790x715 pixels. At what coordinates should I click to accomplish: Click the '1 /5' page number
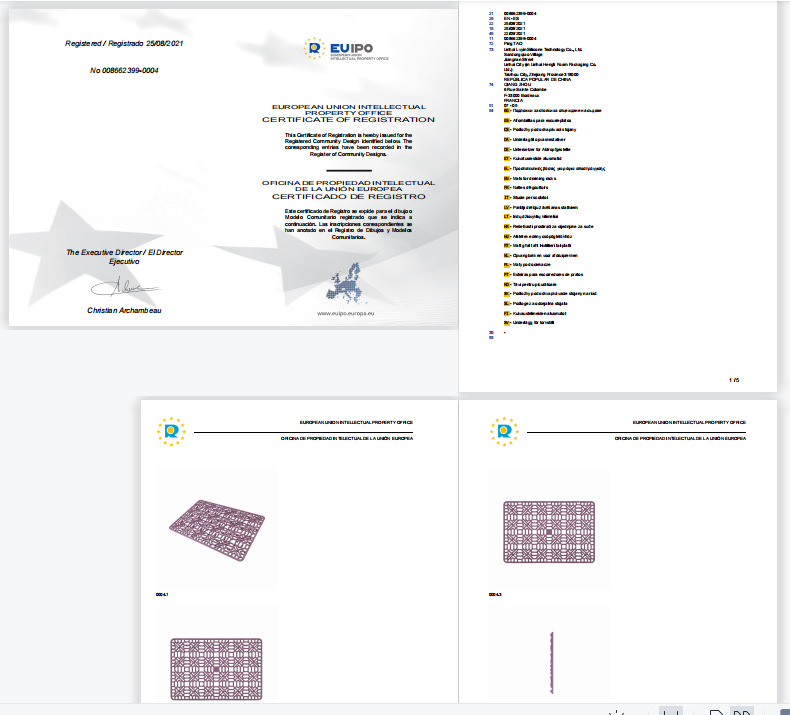(734, 380)
